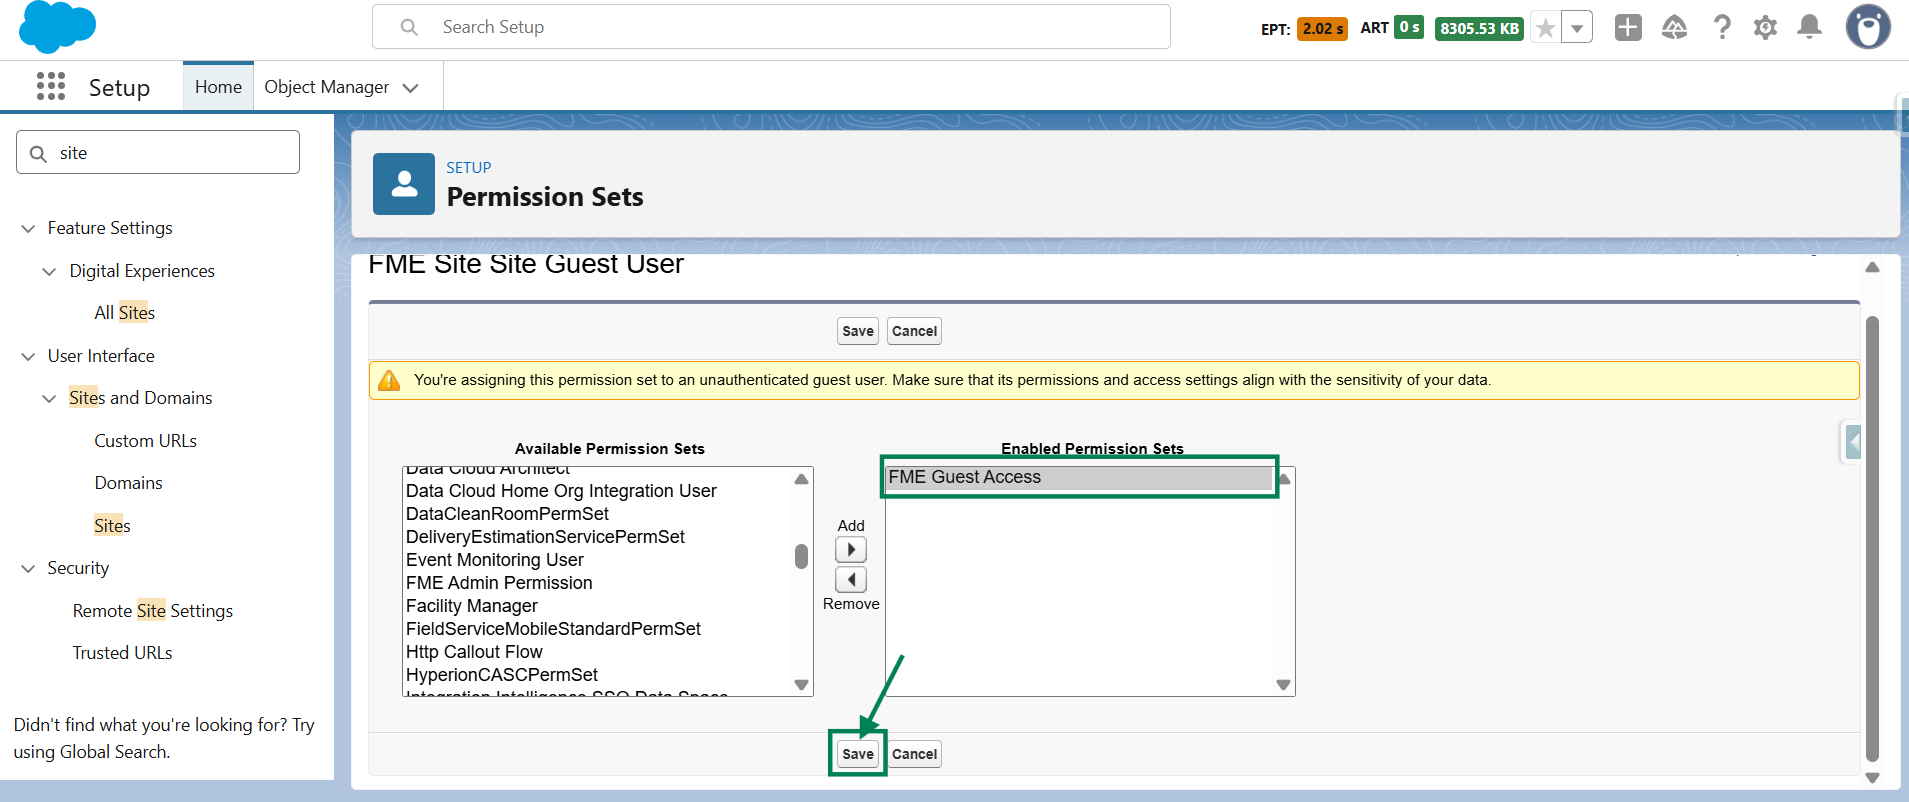The image size is (1909, 802).
Task: Click the SETUP breadcrumb above Permission Sets
Action: coord(469,168)
